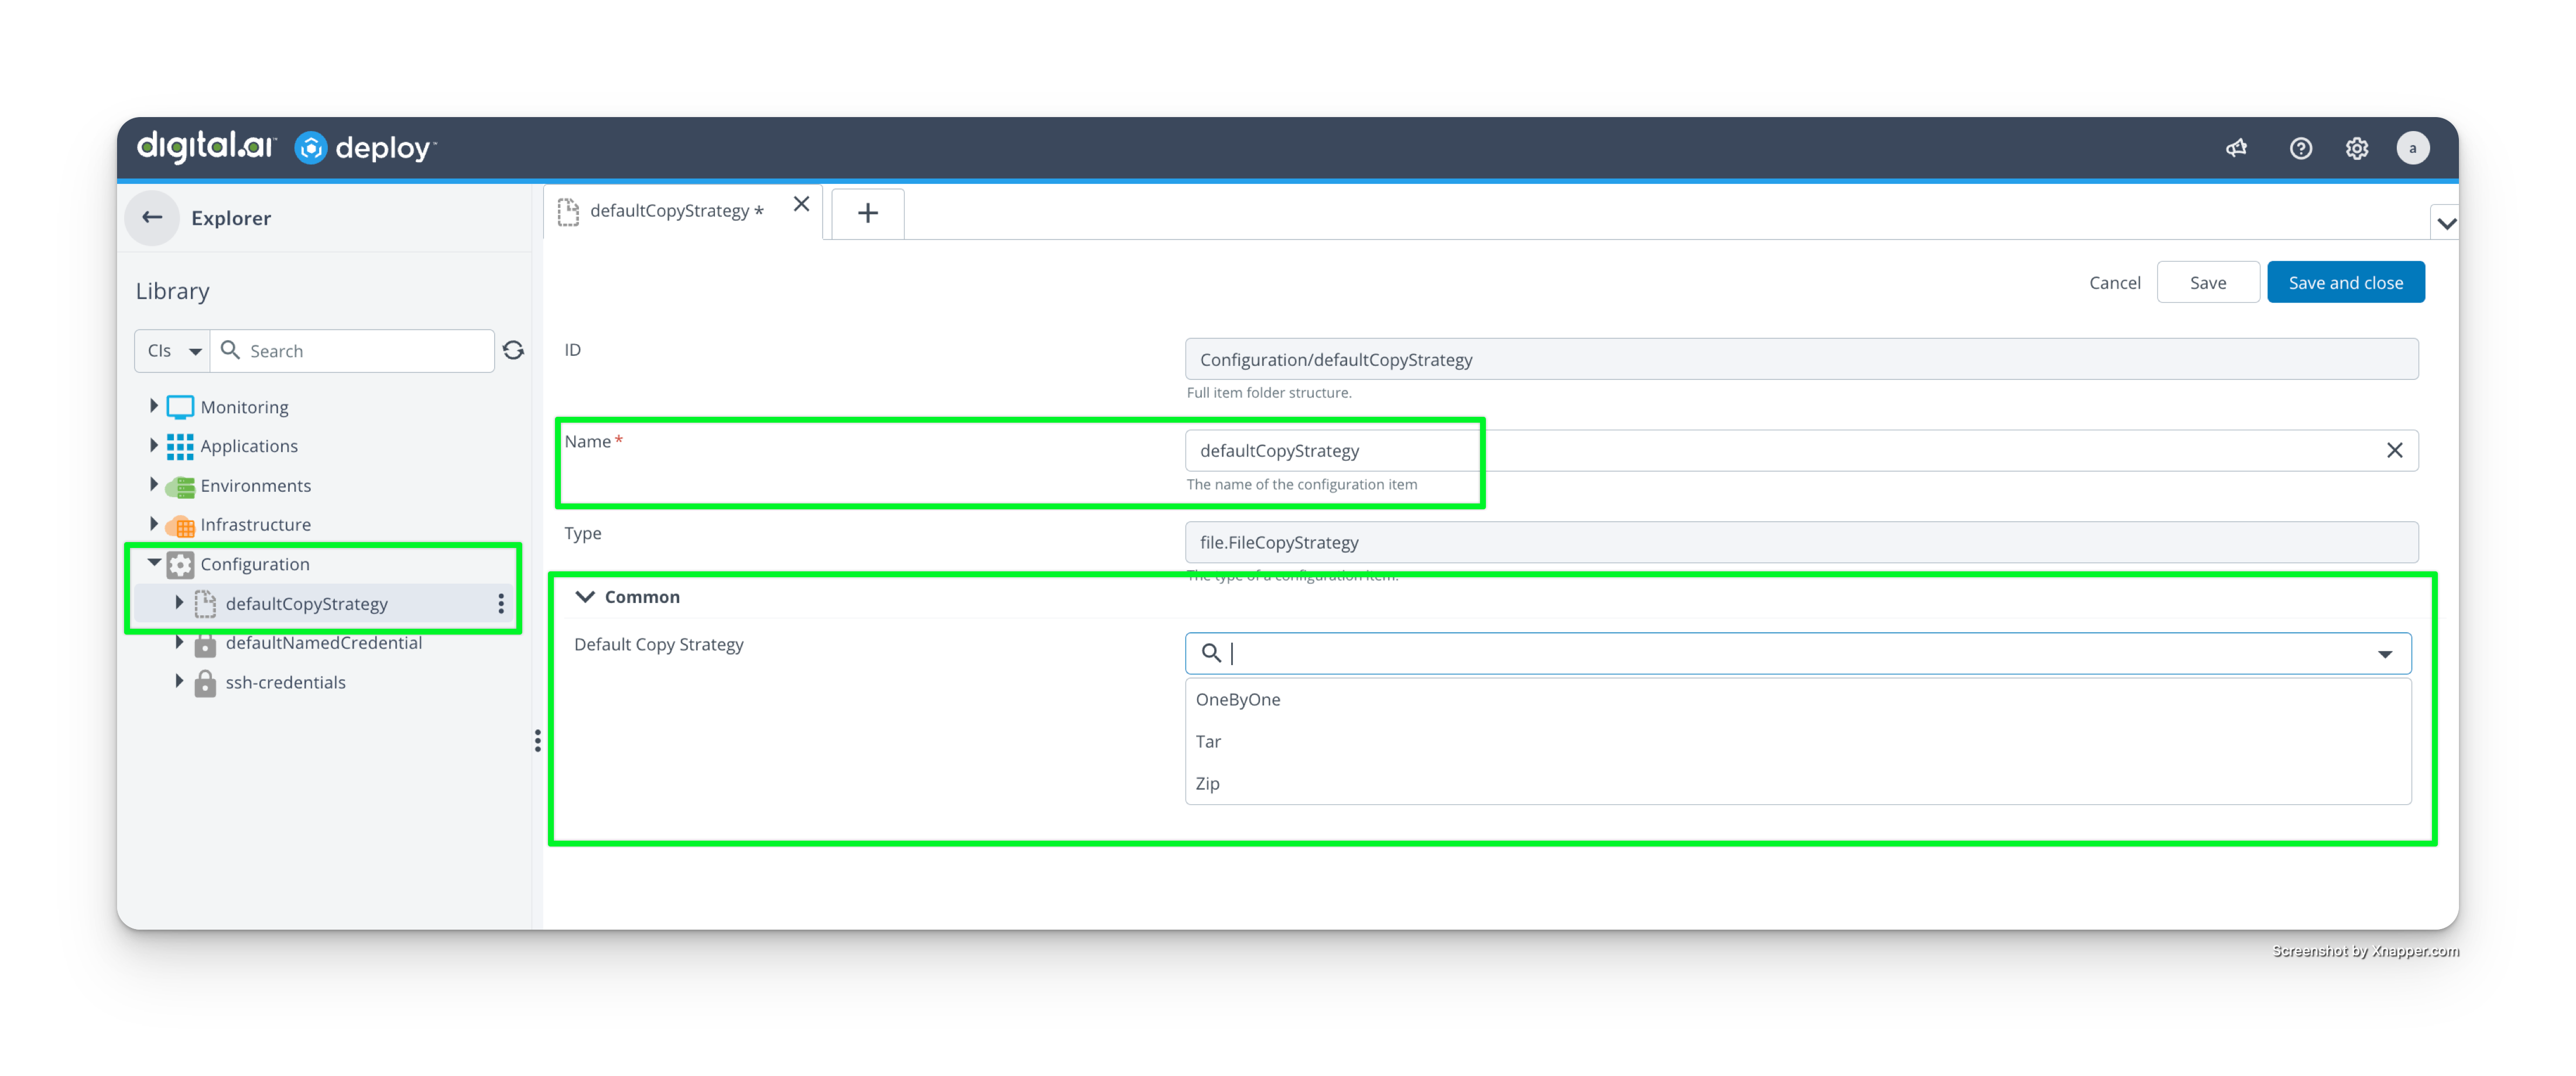The image size is (2576, 1076).
Task: Select the Tar copy strategy option
Action: tap(1208, 741)
